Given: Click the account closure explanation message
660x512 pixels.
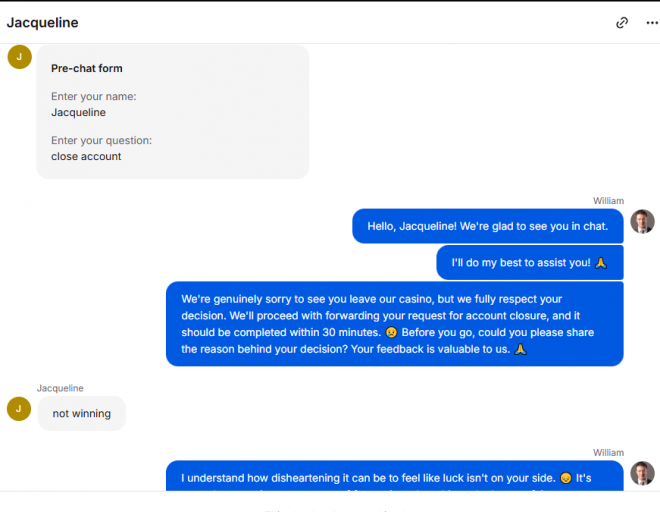Looking at the screenshot, I should (x=394, y=324).
